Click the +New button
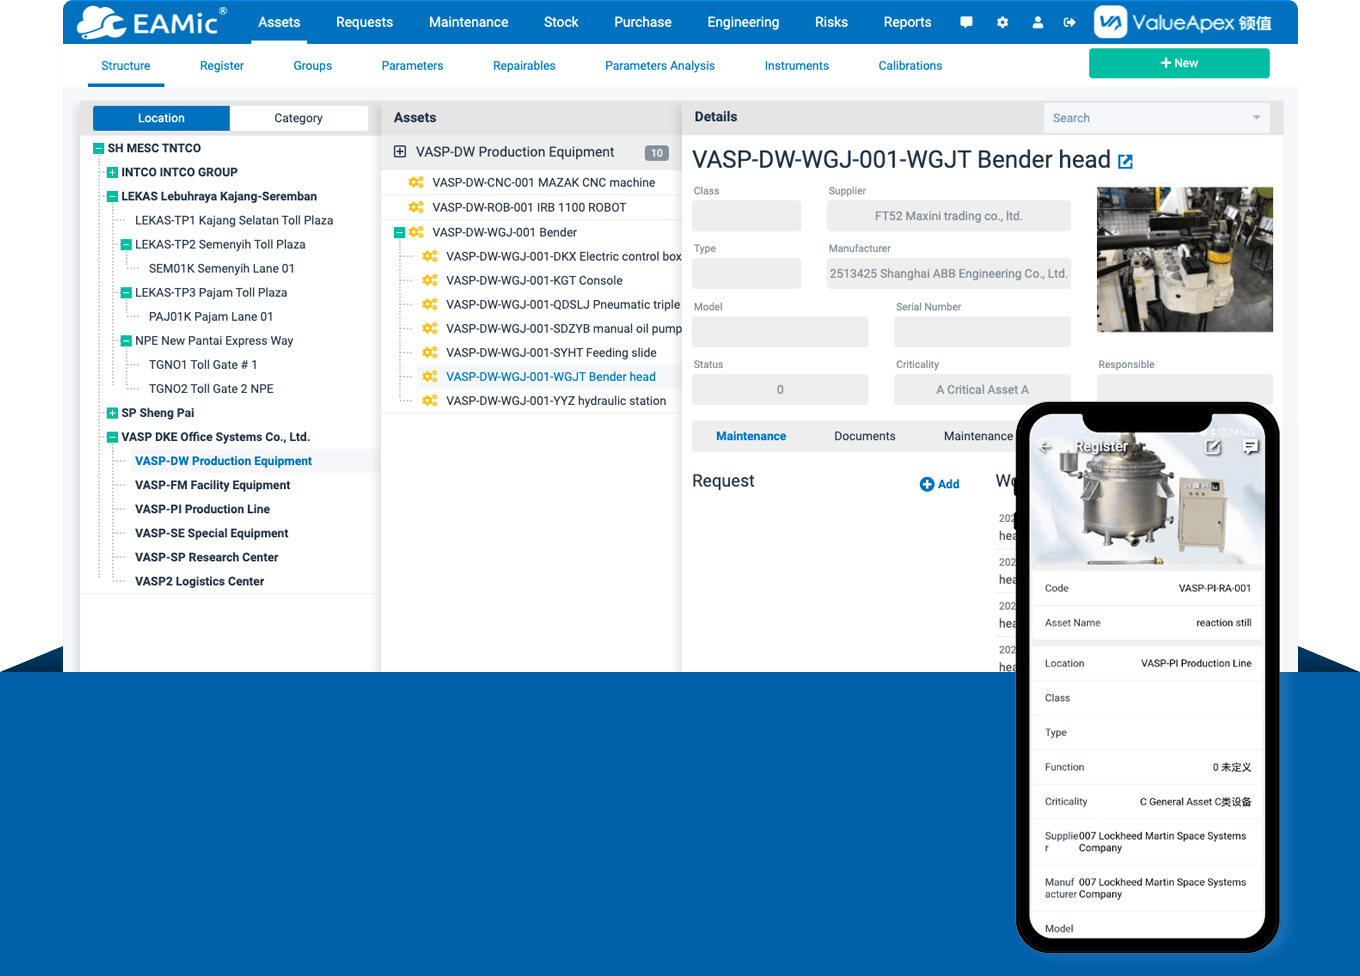This screenshot has width=1360, height=976. (x=1179, y=62)
